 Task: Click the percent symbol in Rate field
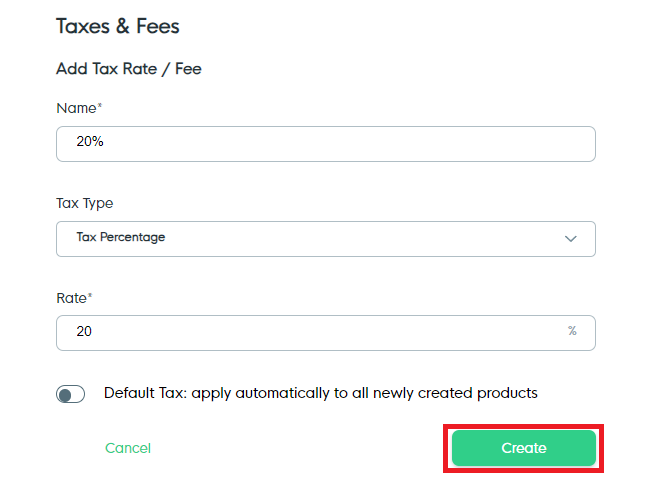tap(572, 331)
